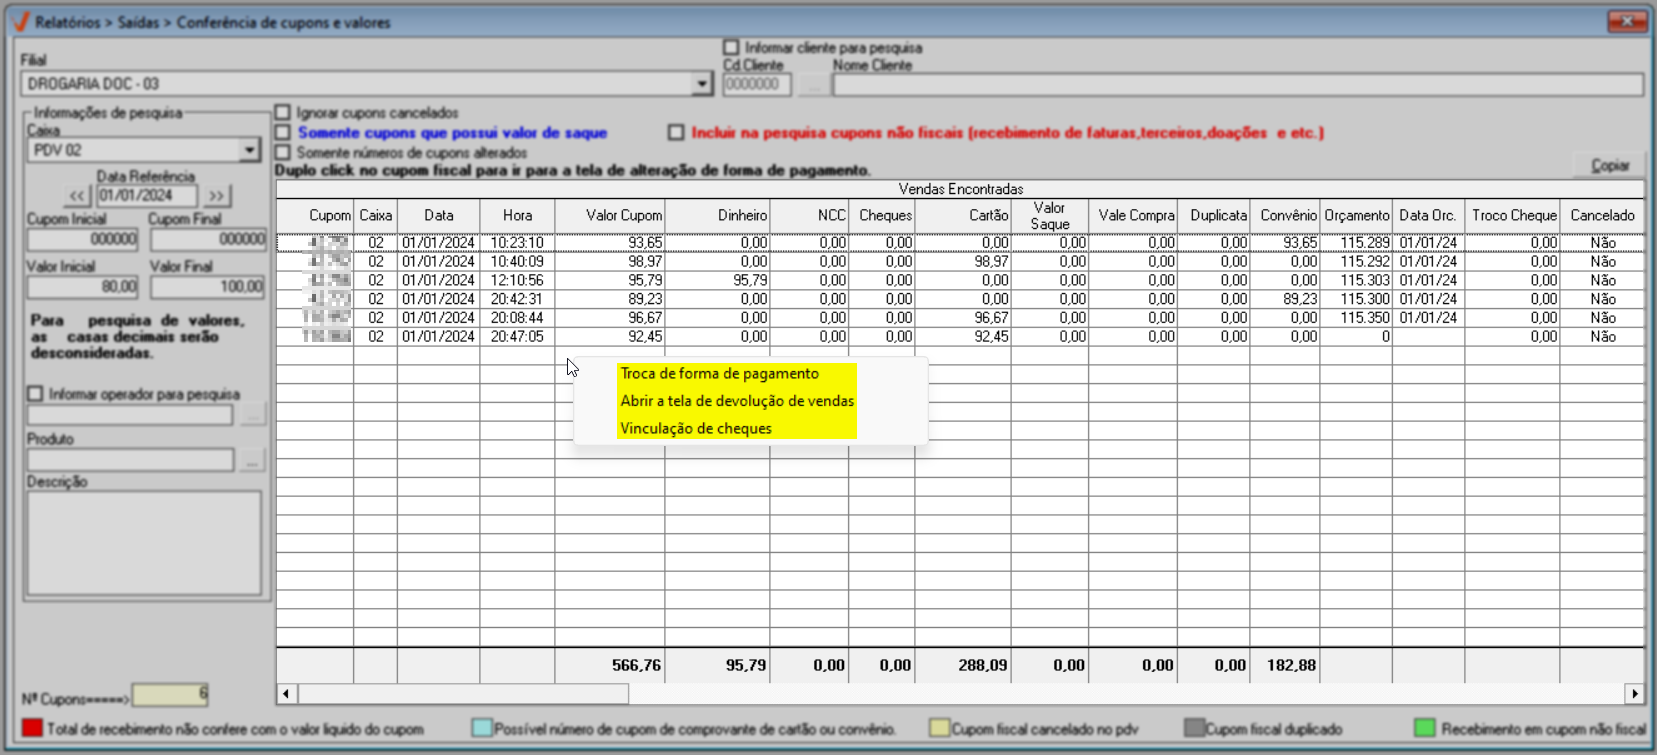
Task: Click the Cupom Inicial field
Action: [83, 240]
